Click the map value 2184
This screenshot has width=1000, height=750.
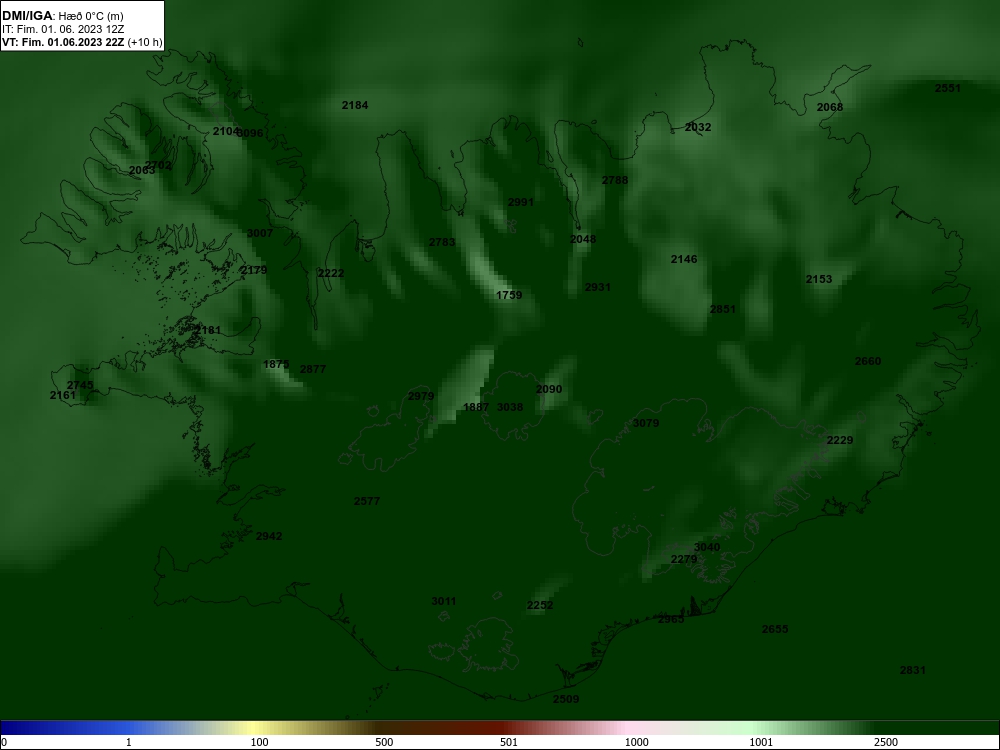point(355,105)
